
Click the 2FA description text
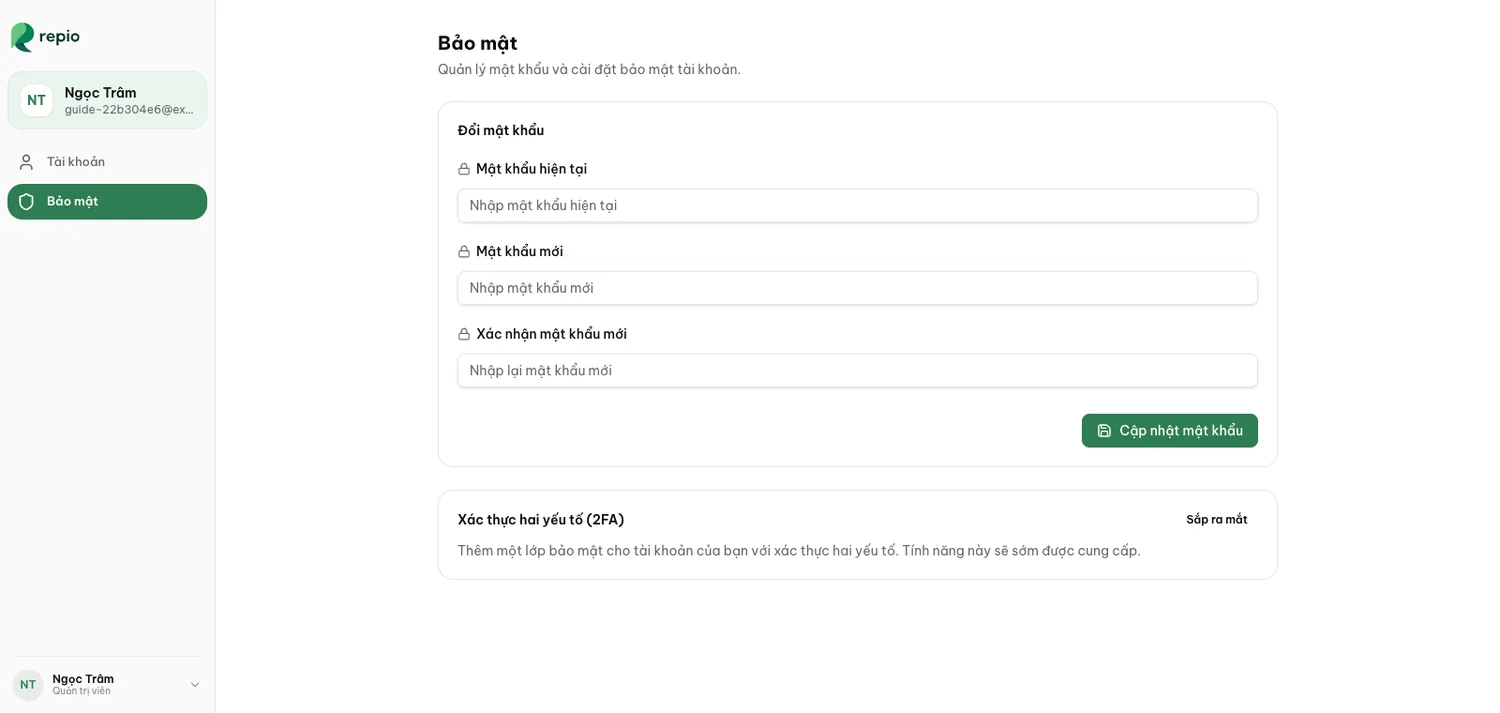click(x=799, y=551)
